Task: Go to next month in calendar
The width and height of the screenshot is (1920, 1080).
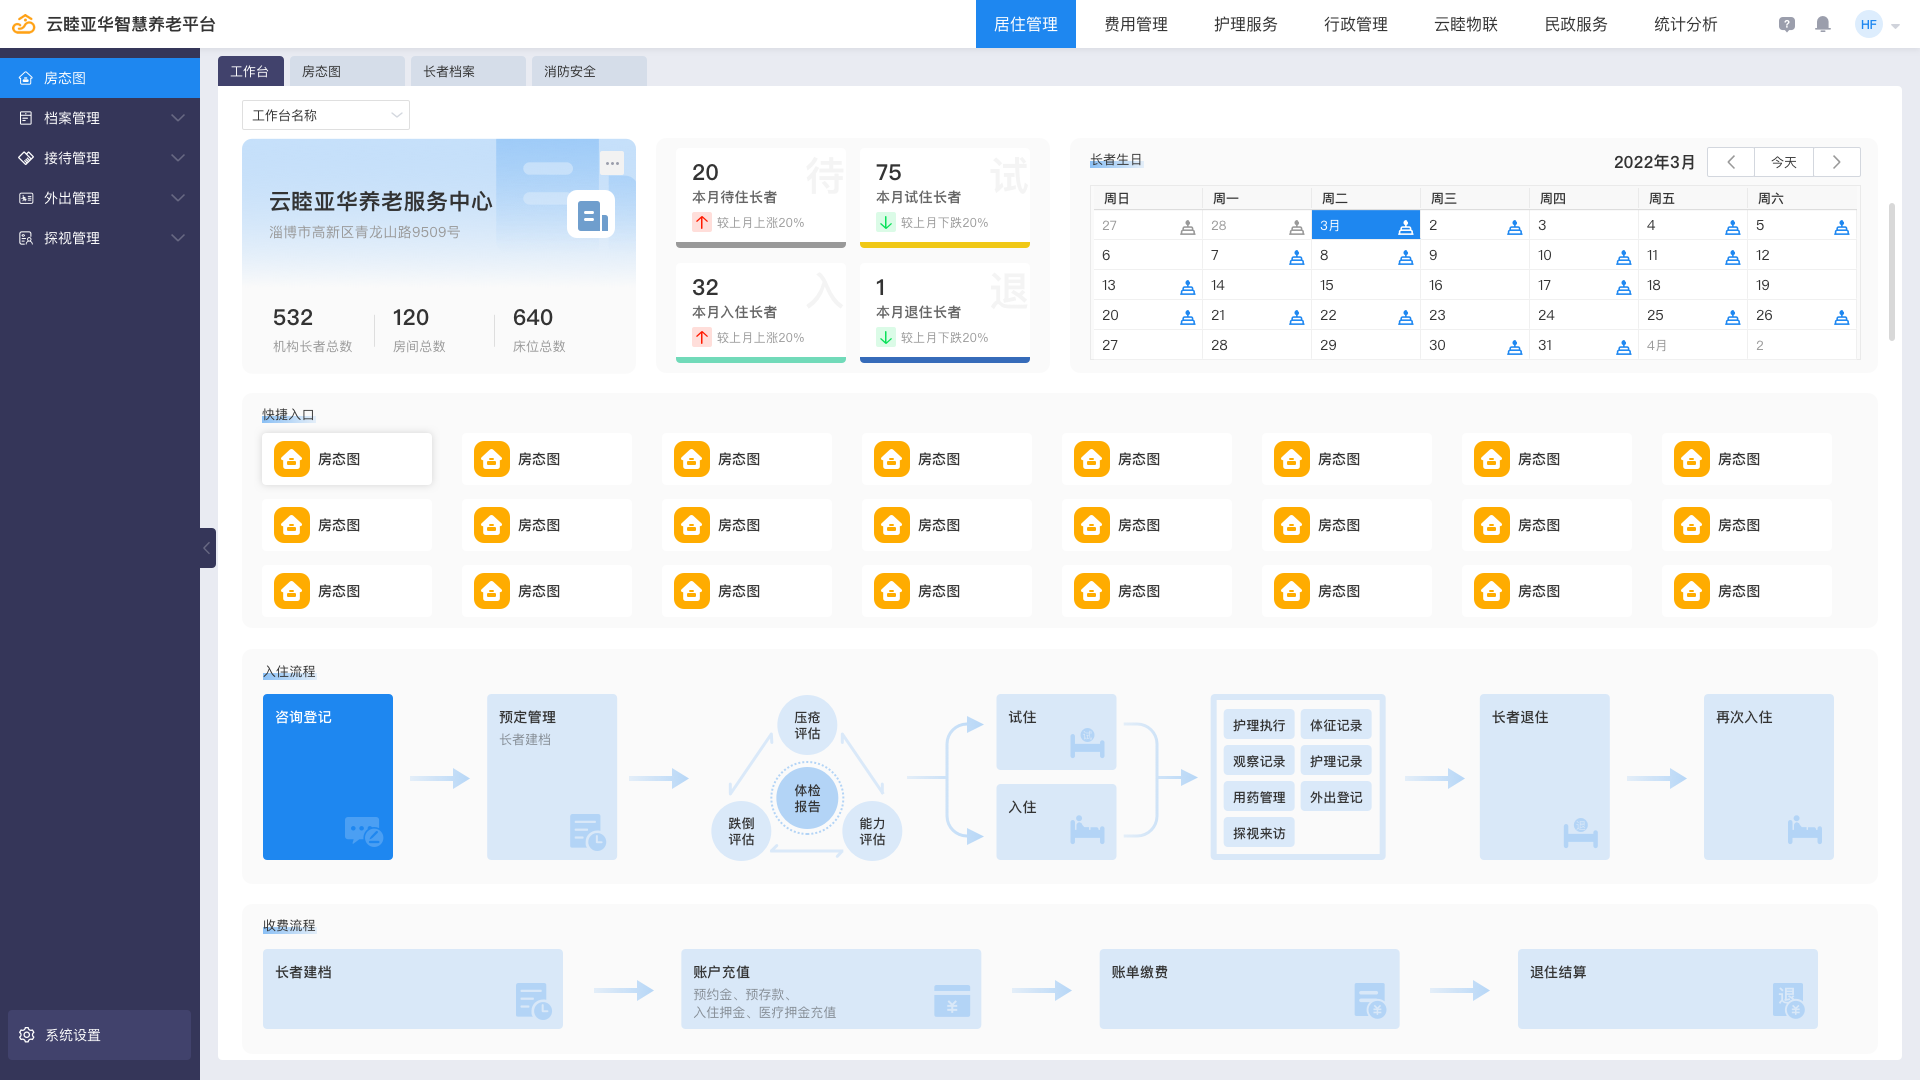Action: click(x=1836, y=162)
